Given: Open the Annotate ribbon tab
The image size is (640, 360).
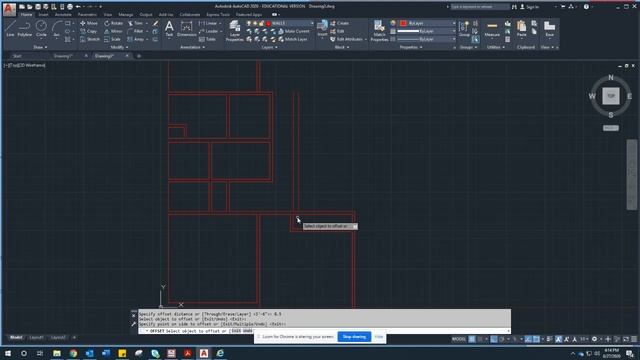Looking at the screenshot, I should [63, 15].
